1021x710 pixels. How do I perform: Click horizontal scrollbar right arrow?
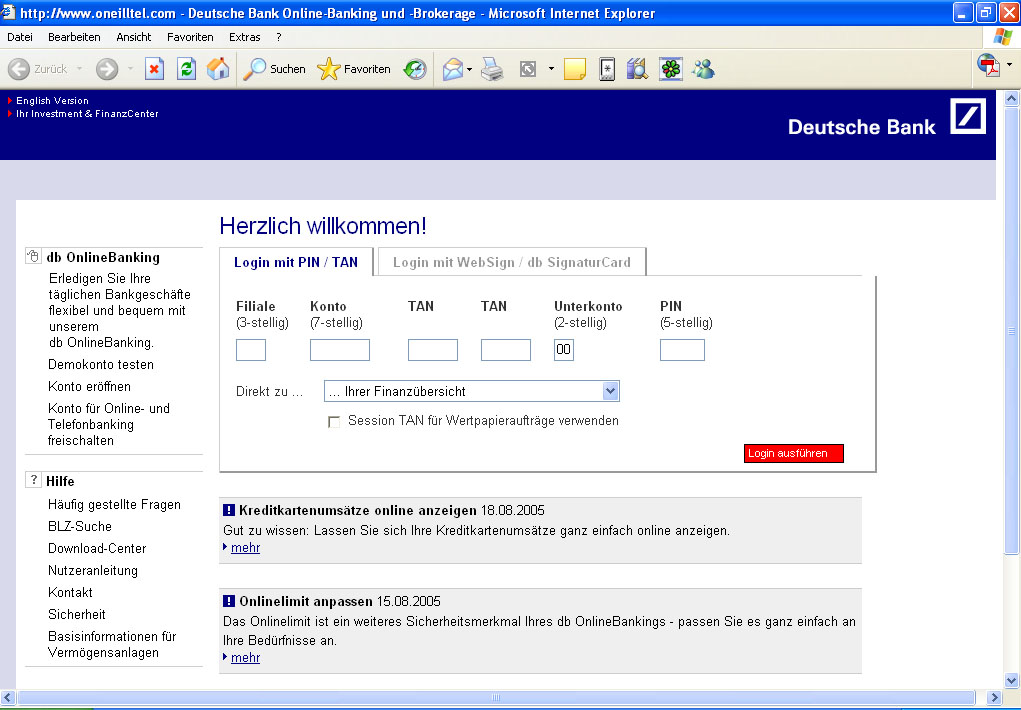point(994,698)
